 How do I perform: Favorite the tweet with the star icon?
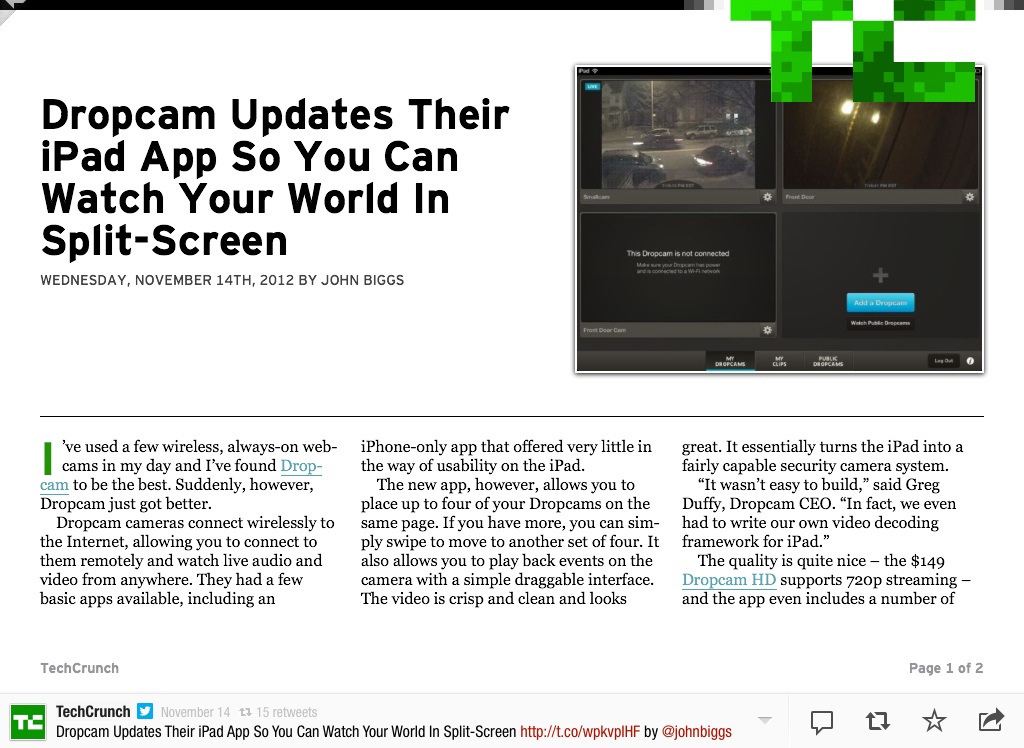point(934,720)
